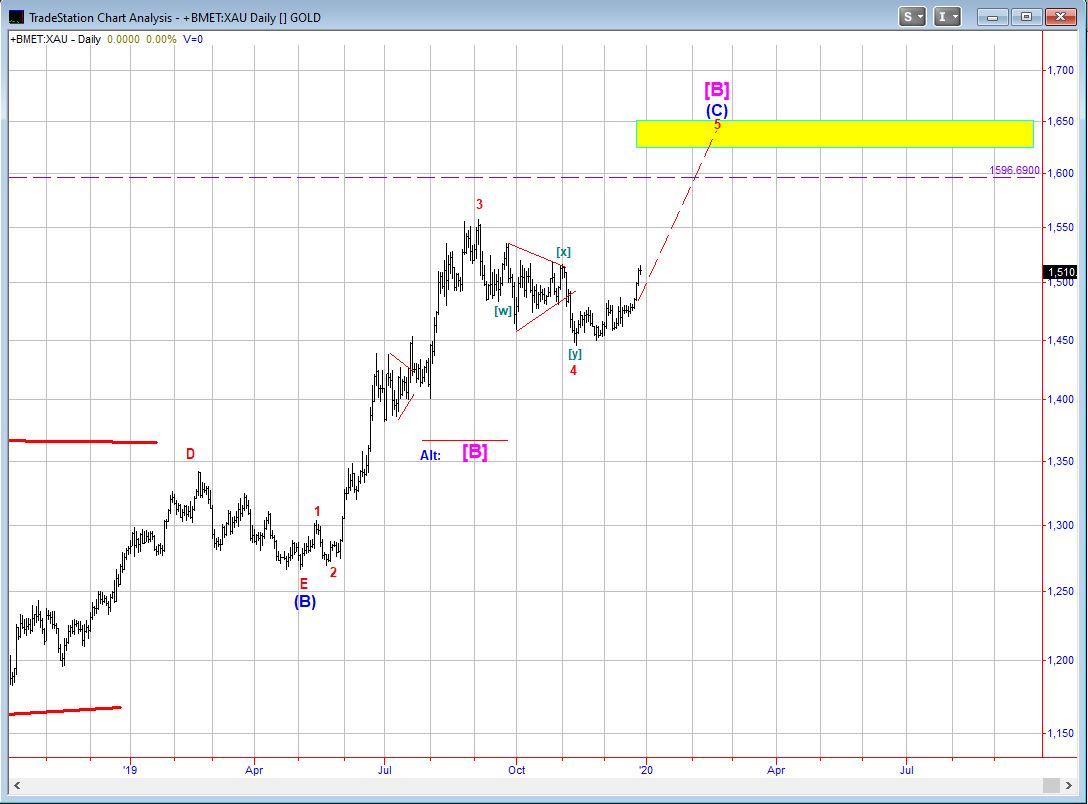1088x804 pixels.
Task: Select the red wave 3 label
Action: tap(479, 204)
